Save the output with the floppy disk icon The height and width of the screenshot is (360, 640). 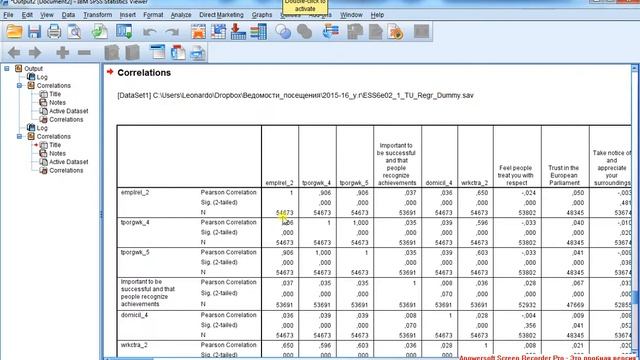pos(34,31)
